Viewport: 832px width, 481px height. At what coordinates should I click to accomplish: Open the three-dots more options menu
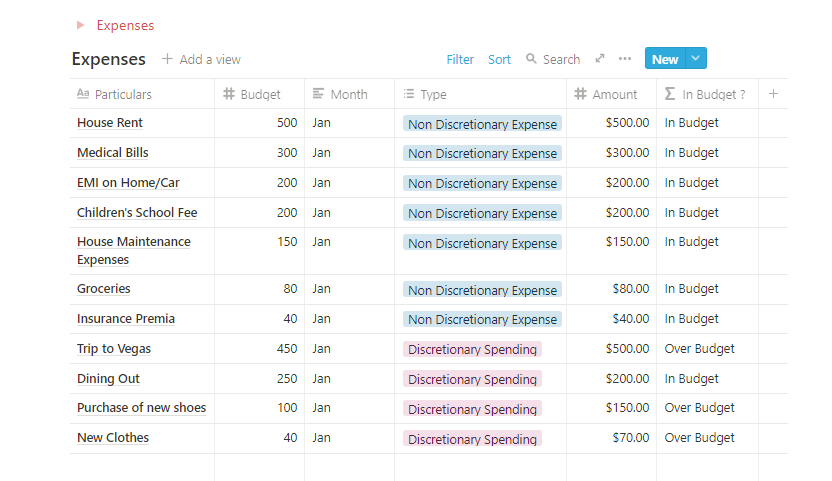coord(625,59)
